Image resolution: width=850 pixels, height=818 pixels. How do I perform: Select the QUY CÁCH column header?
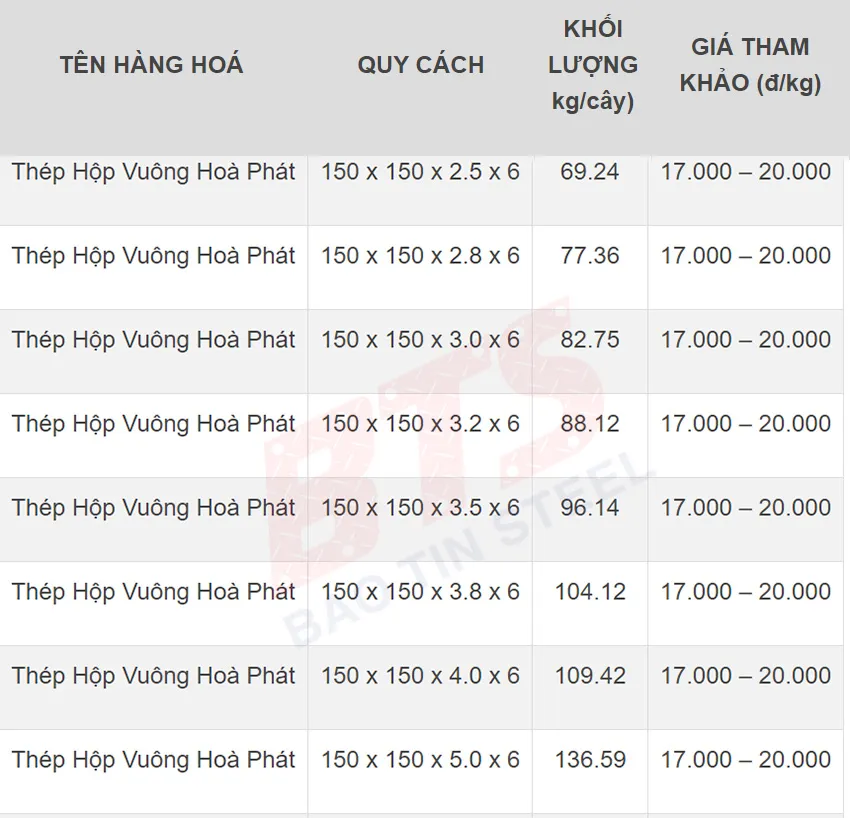[x=421, y=65]
